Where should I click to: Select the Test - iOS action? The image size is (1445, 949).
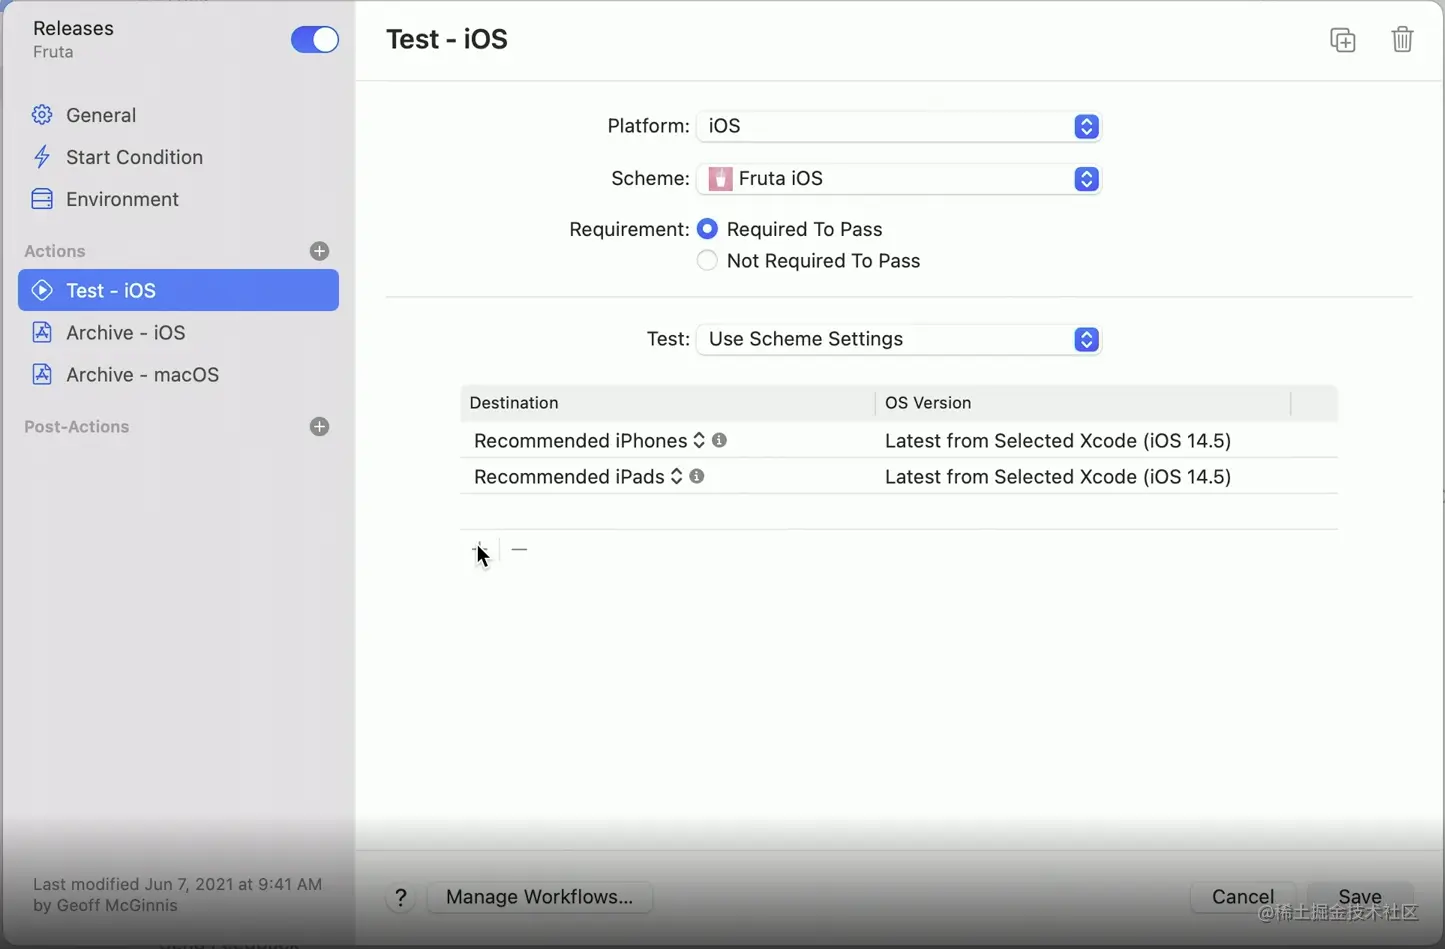pos(178,290)
